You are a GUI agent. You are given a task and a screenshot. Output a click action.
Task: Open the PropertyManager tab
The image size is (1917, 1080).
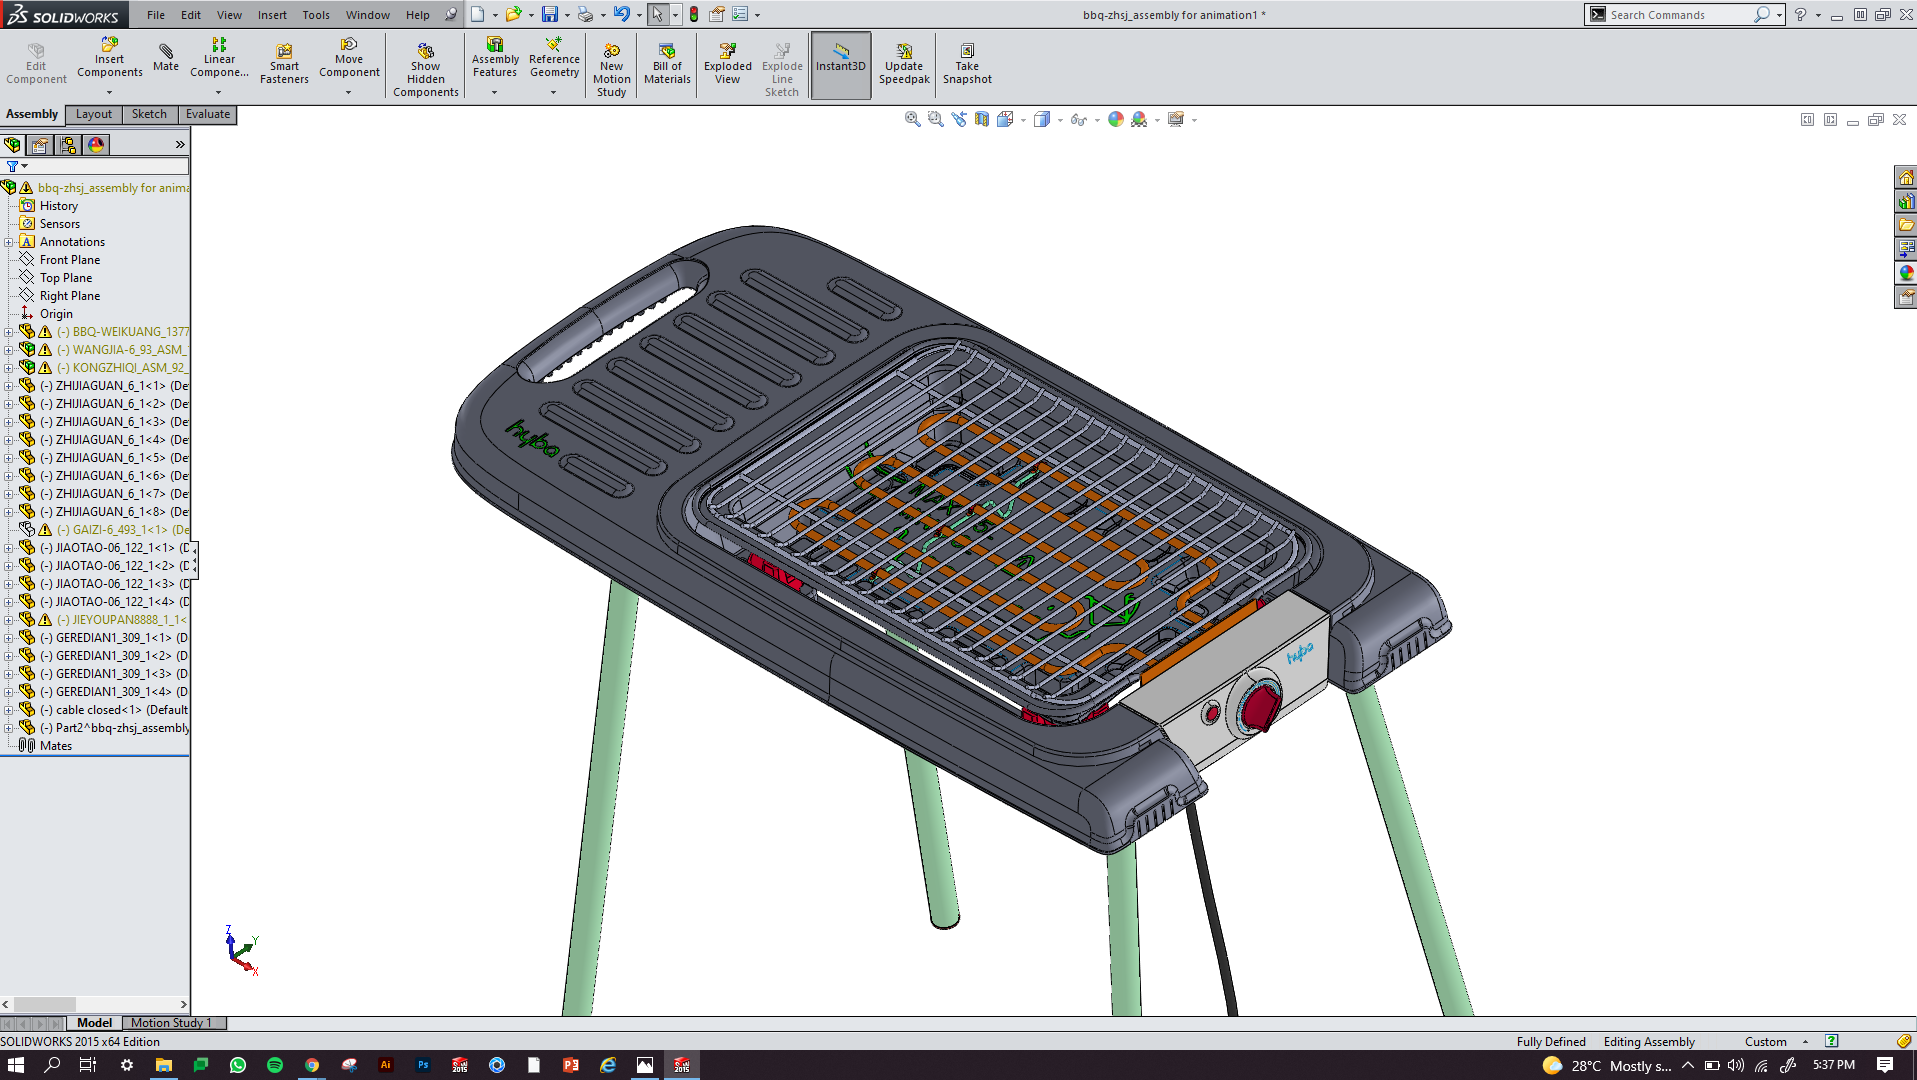40,145
